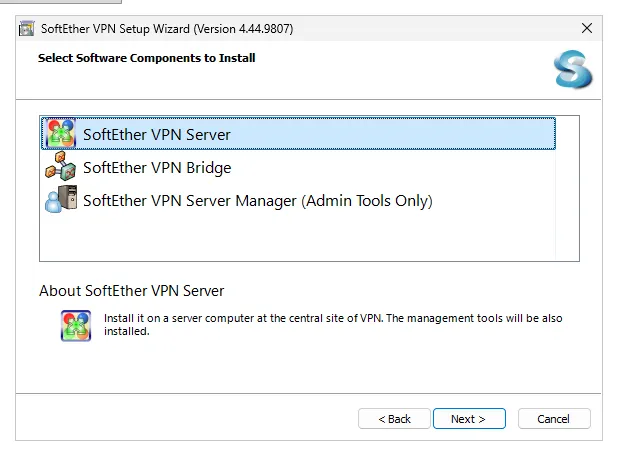
Task: Close the Setup Wizard window
Action: (x=587, y=28)
